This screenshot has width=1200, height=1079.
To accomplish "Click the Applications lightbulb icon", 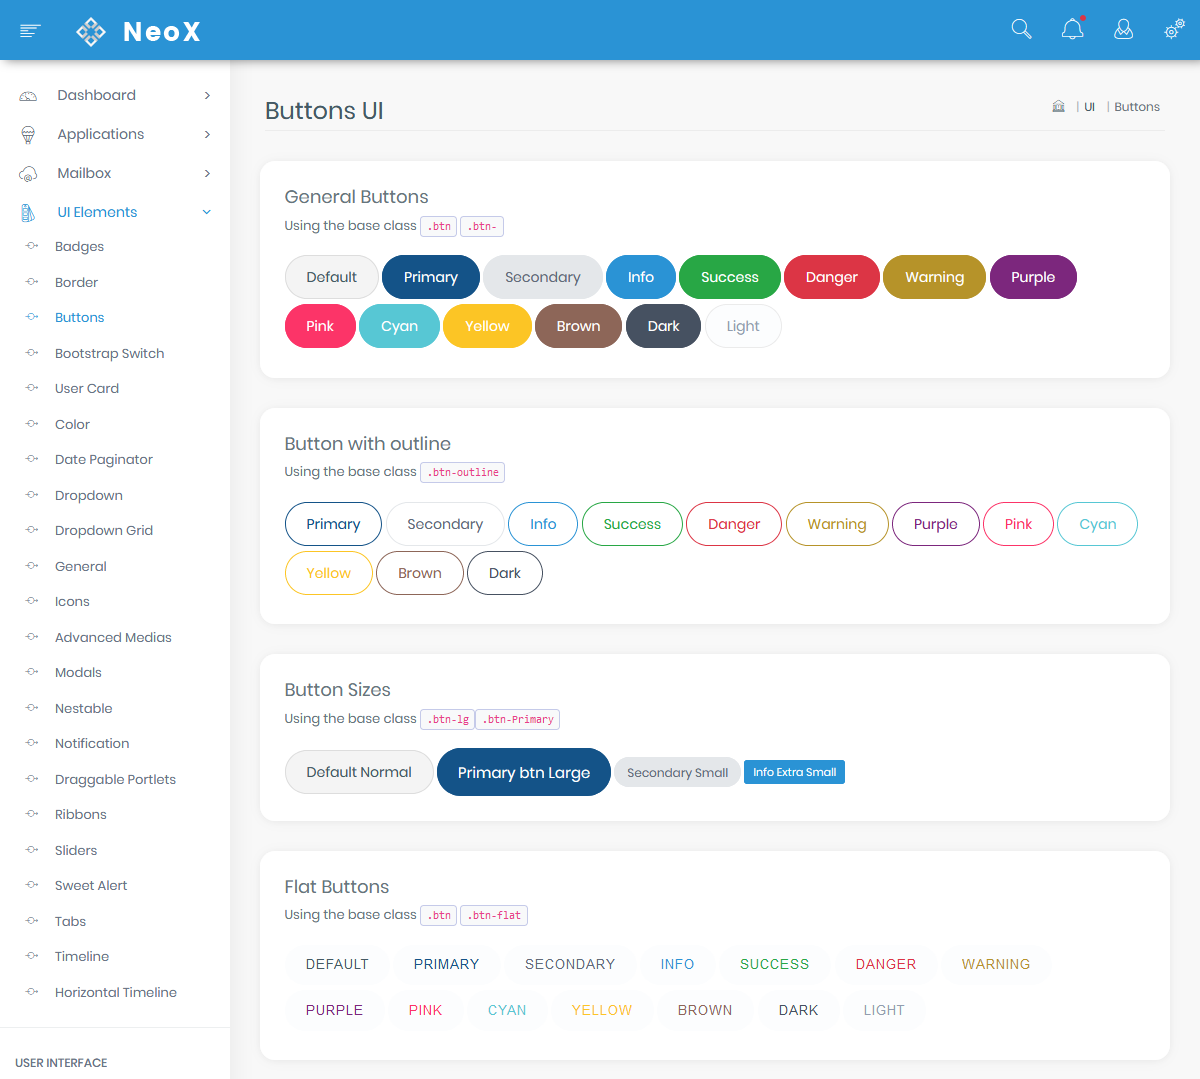I will point(28,135).
